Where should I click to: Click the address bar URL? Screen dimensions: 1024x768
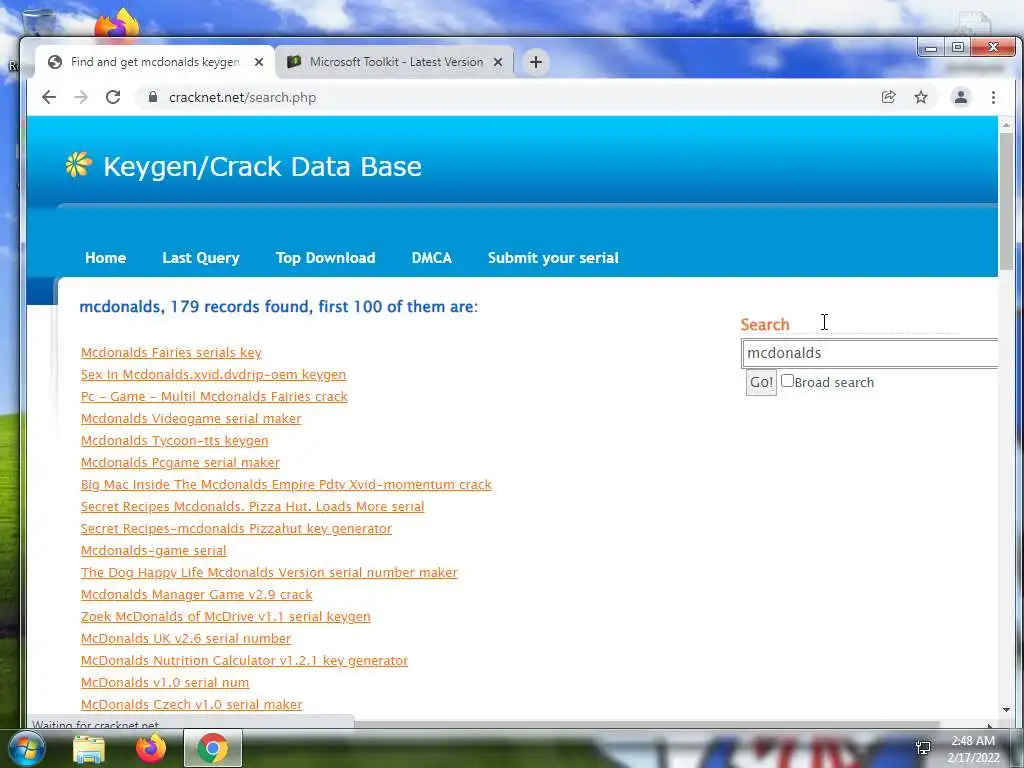point(242,97)
